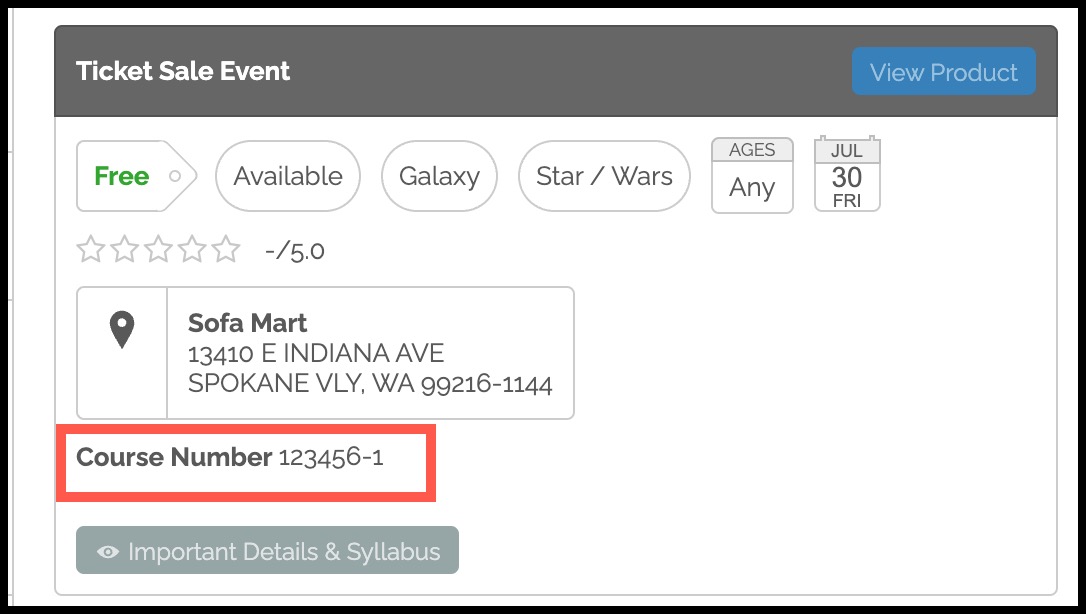This screenshot has width=1086, height=614.
Task: Select the Star / Wars tag pill
Action: tap(604, 176)
